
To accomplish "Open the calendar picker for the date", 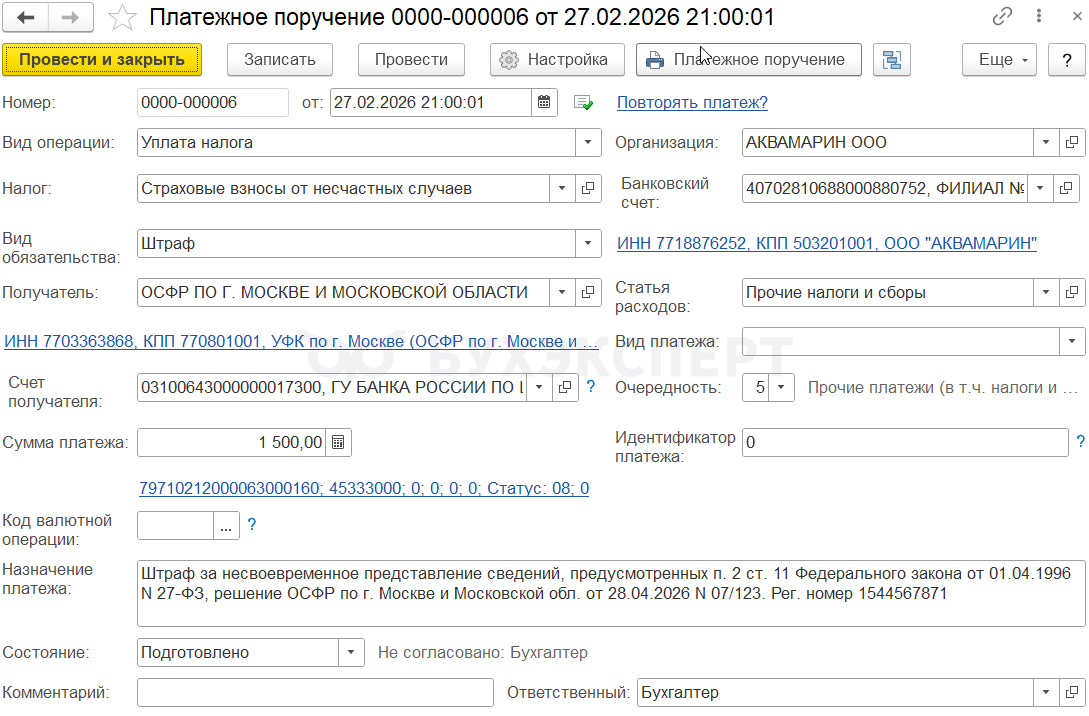I will (544, 102).
